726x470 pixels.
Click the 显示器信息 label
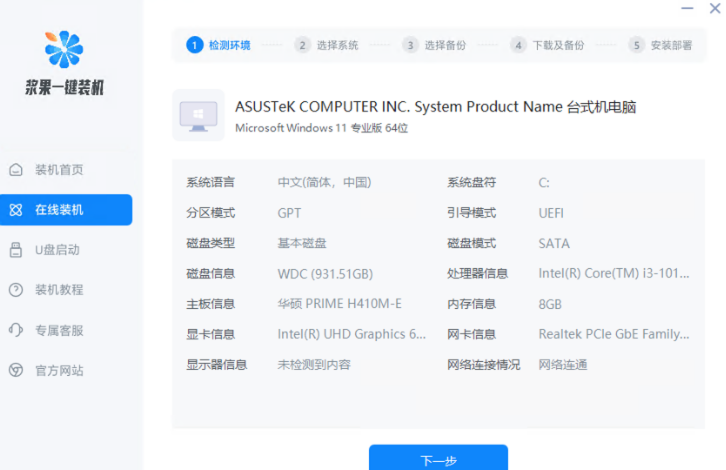(217, 364)
